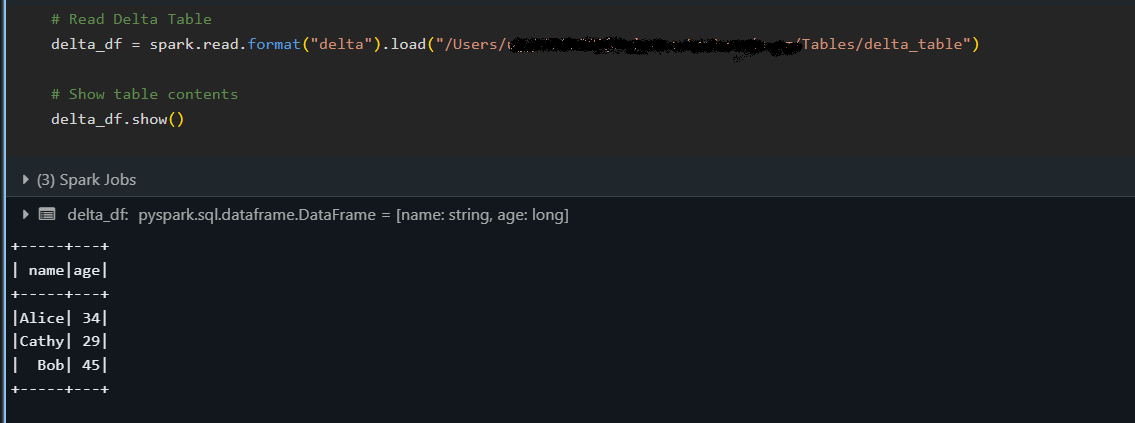Click the table icon beside delta_df
Viewport: 1135px width, 423px height.
tap(47, 214)
